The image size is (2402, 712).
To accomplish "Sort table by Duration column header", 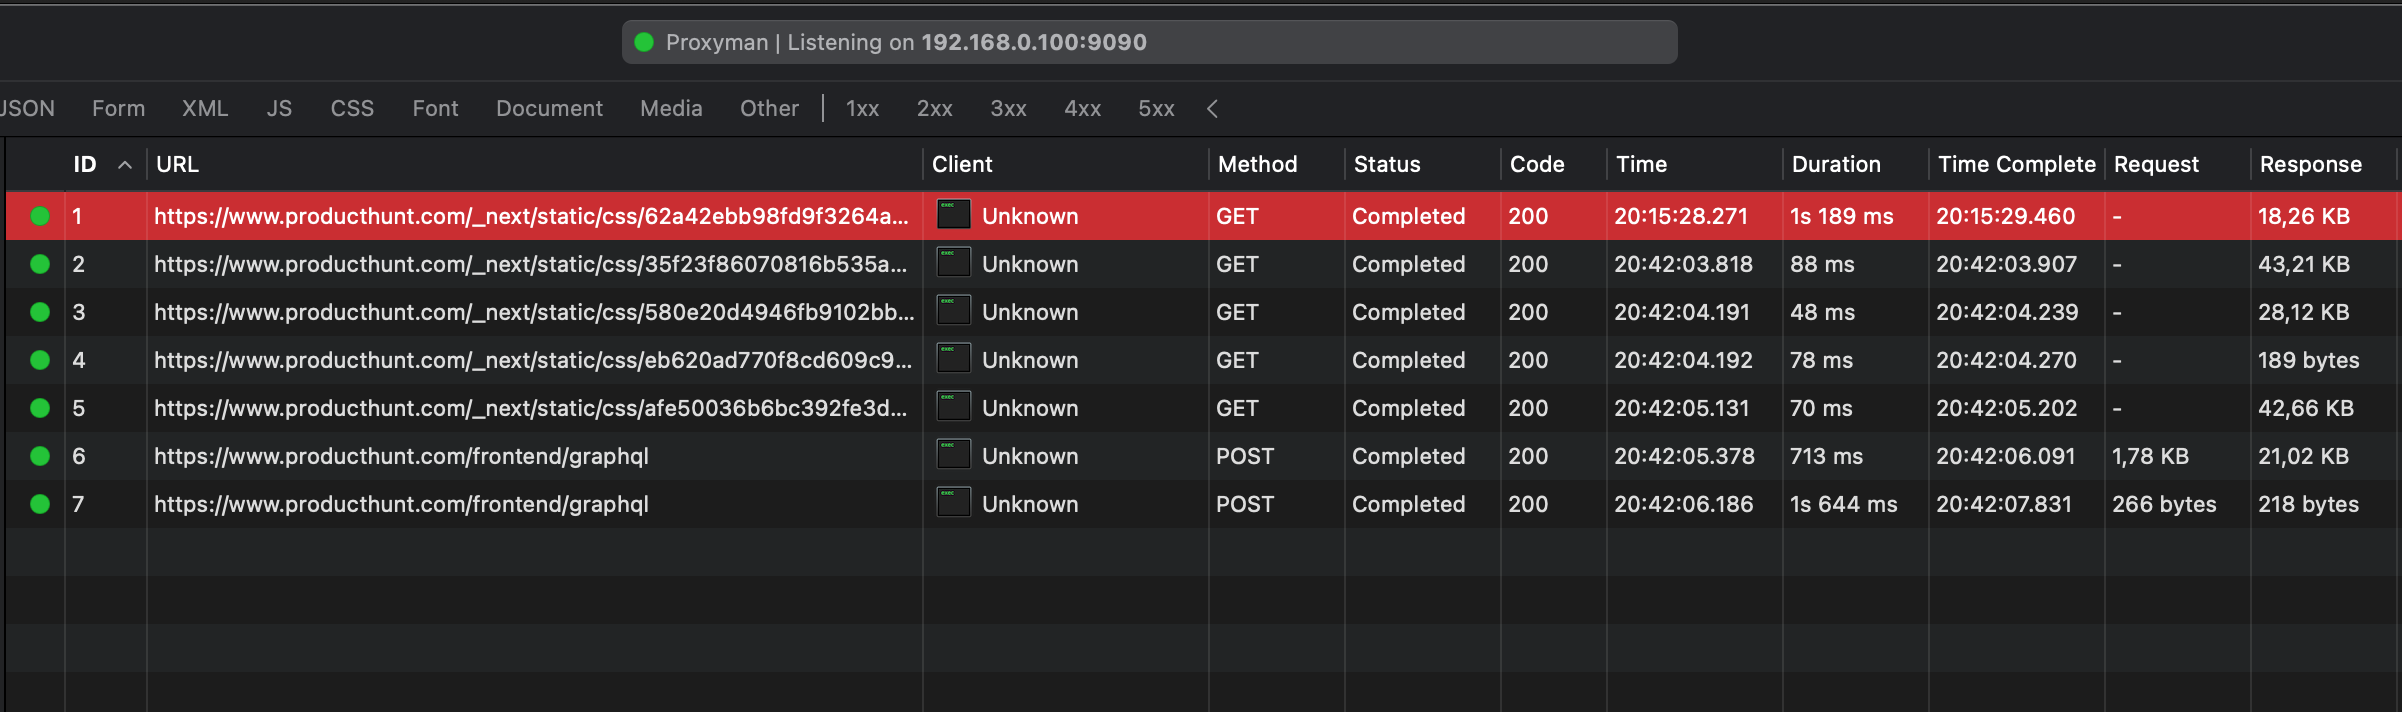I will [1836, 164].
